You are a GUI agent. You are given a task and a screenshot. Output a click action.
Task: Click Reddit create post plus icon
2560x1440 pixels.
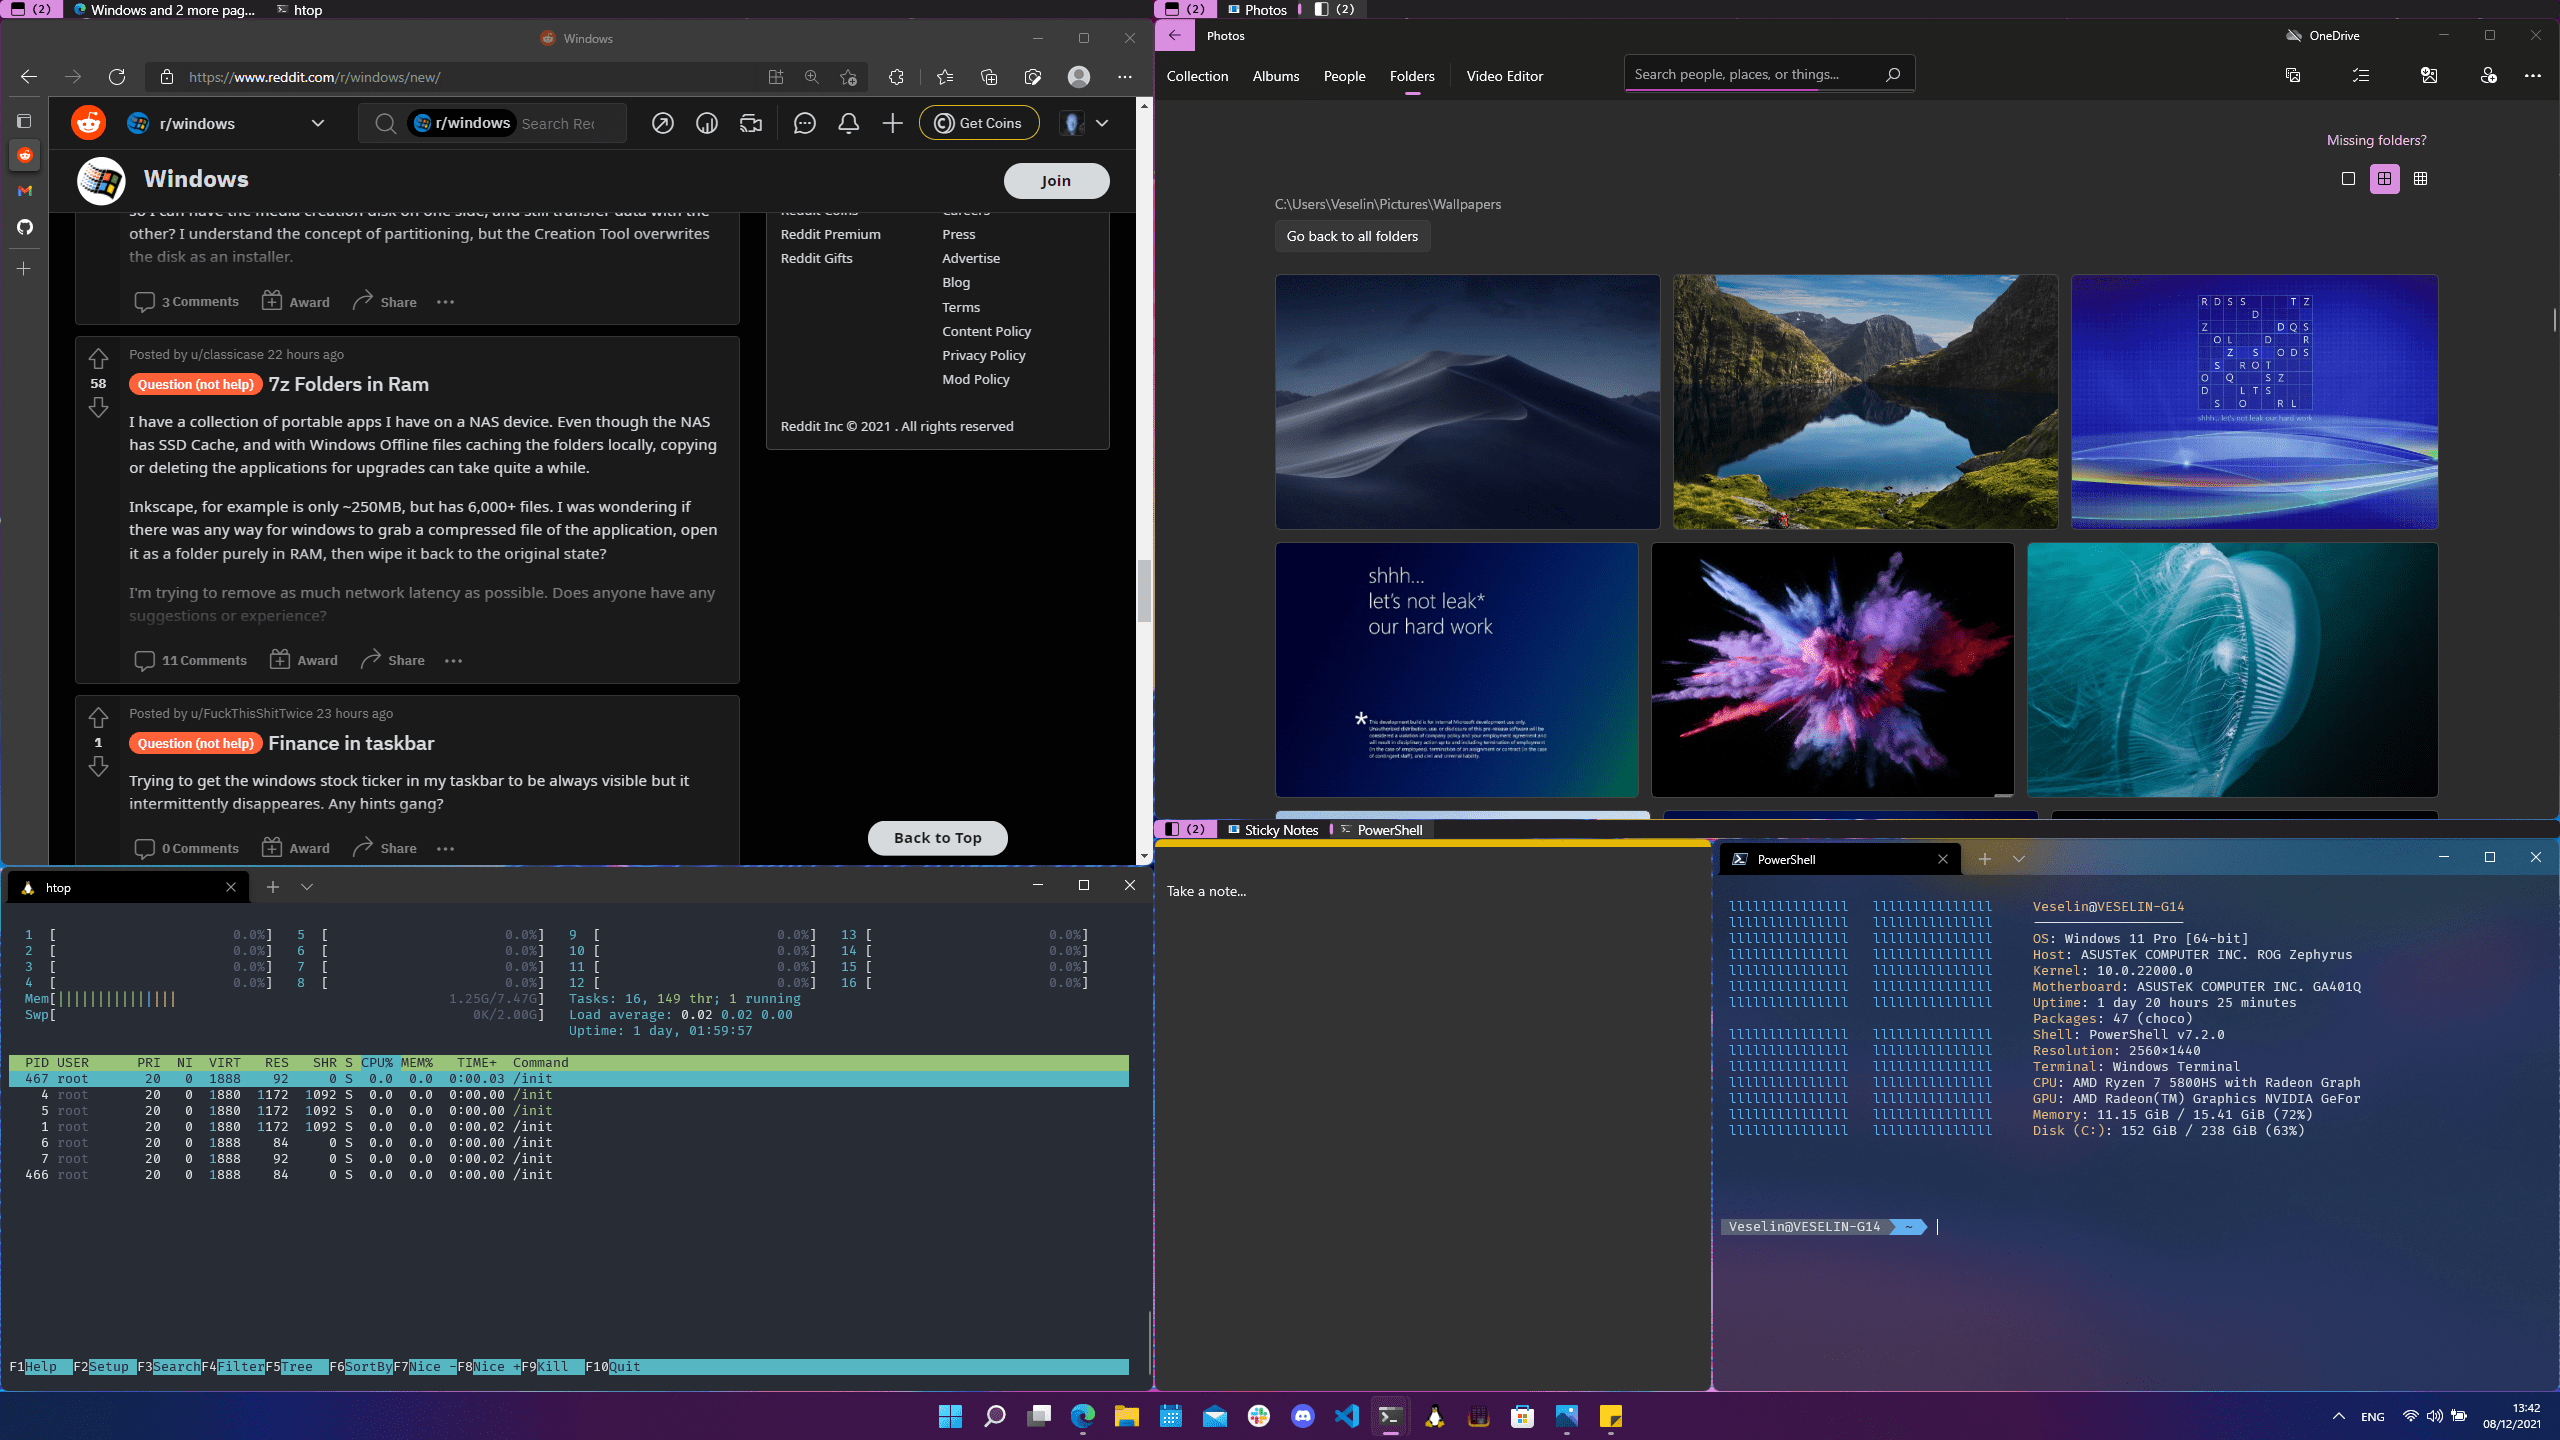click(x=892, y=123)
